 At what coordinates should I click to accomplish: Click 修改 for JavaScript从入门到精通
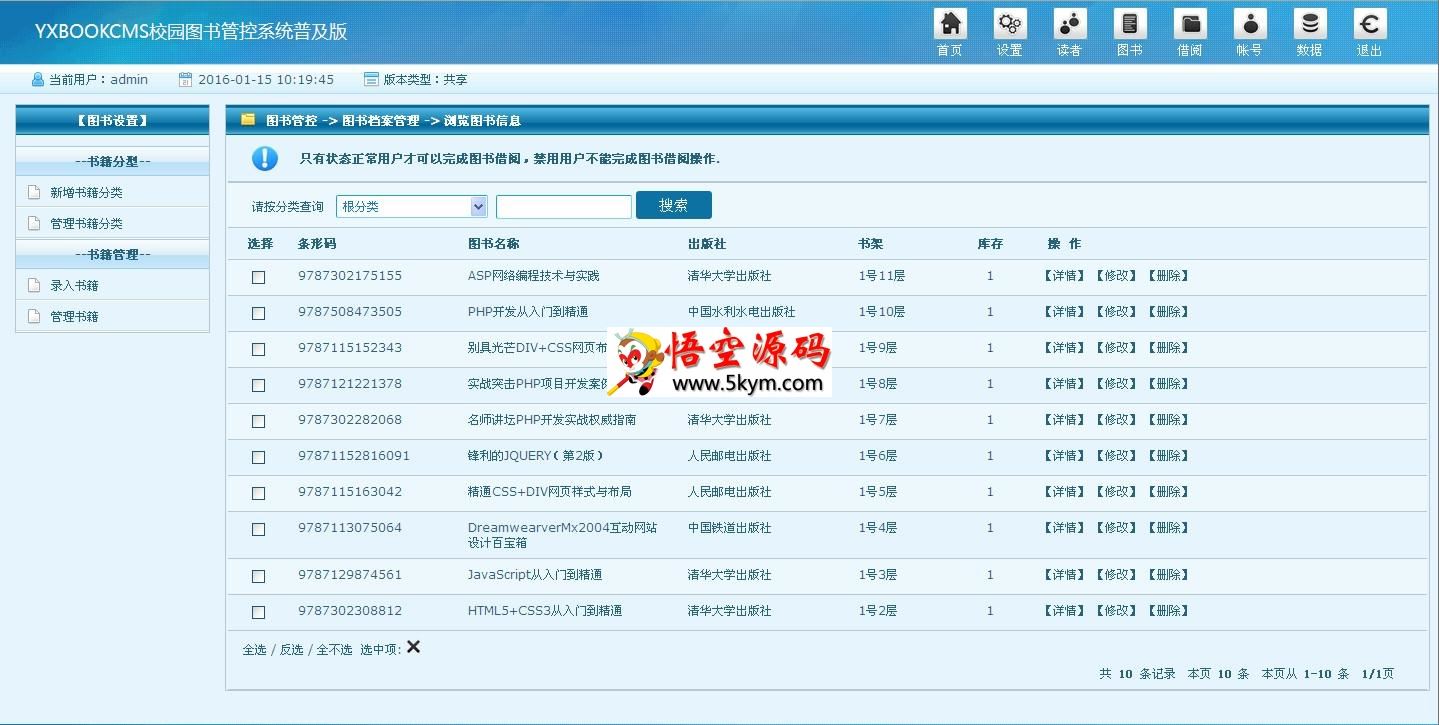click(x=1116, y=575)
